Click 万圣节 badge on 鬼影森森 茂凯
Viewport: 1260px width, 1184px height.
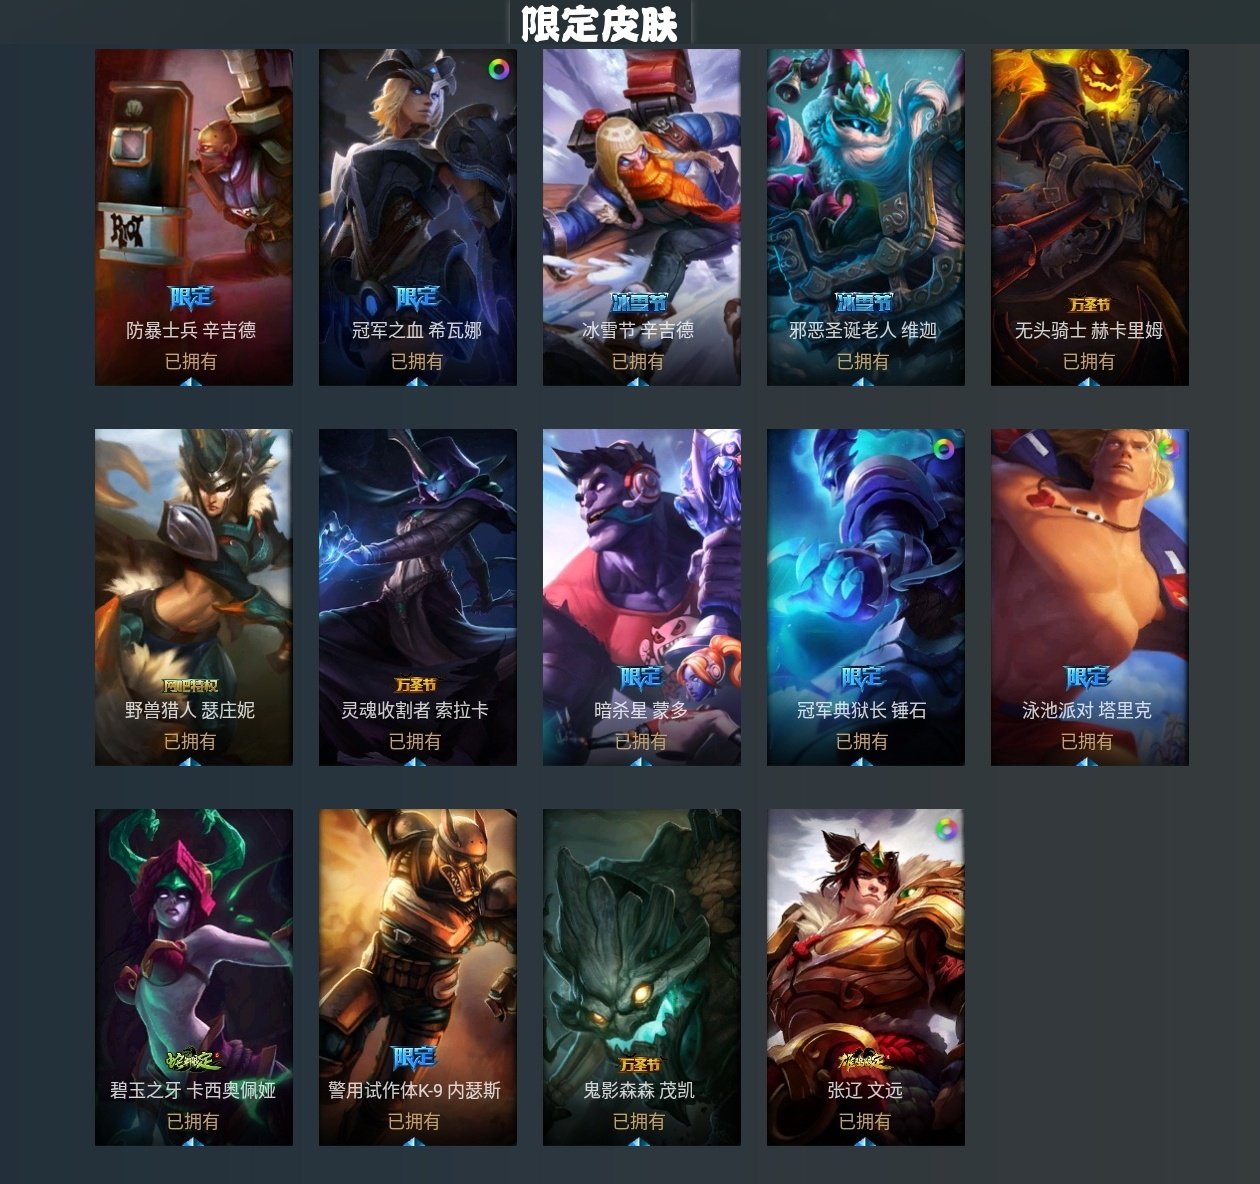640,1064
